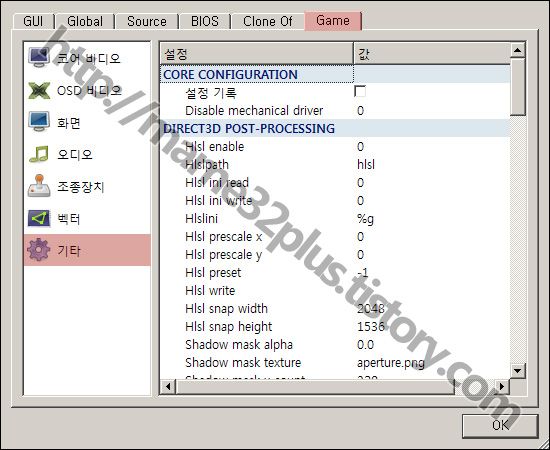Select the DIRECT3D POST-PROCESSING section row
The image size is (550, 450).
tap(335, 128)
